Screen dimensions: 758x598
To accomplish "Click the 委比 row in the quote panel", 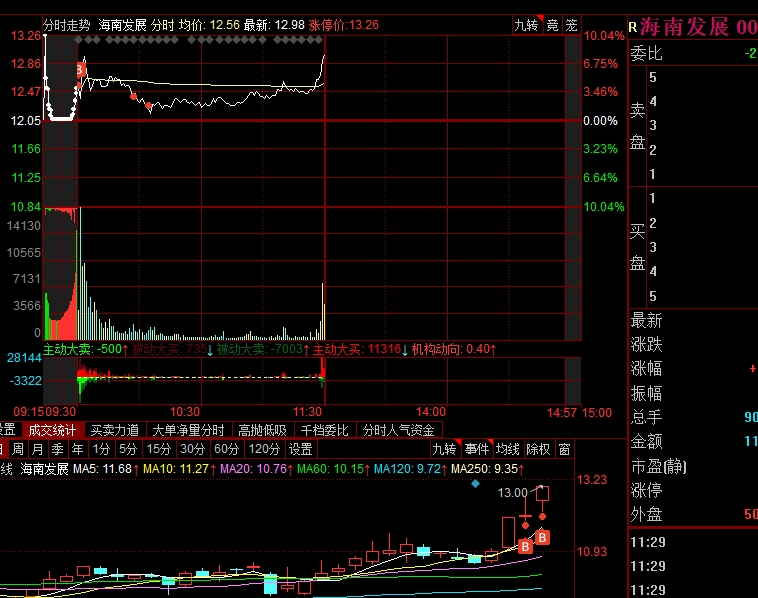I will click(x=693, y=53).
